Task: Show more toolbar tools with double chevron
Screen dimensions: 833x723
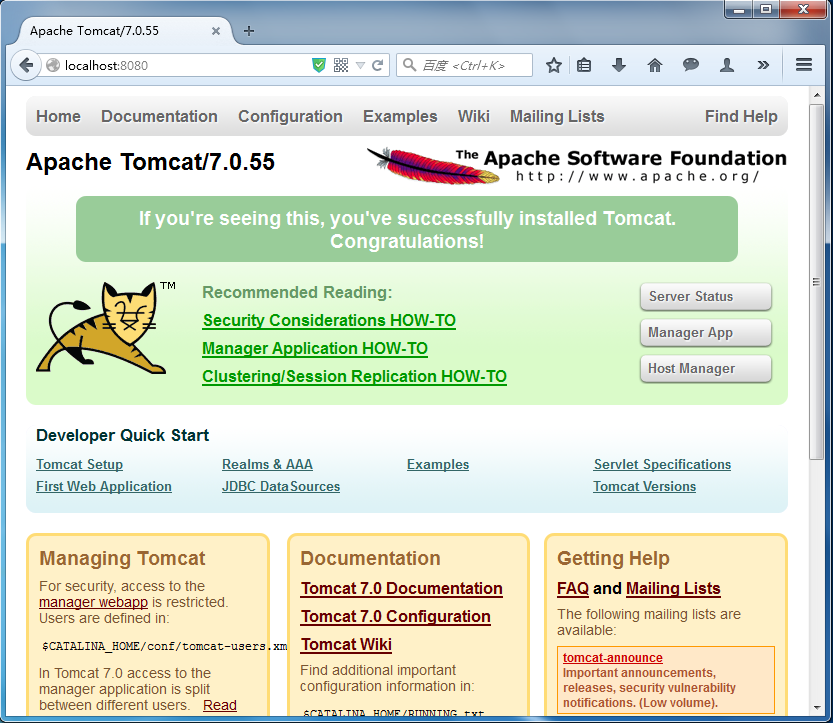Action: click(x=763, y=65)
